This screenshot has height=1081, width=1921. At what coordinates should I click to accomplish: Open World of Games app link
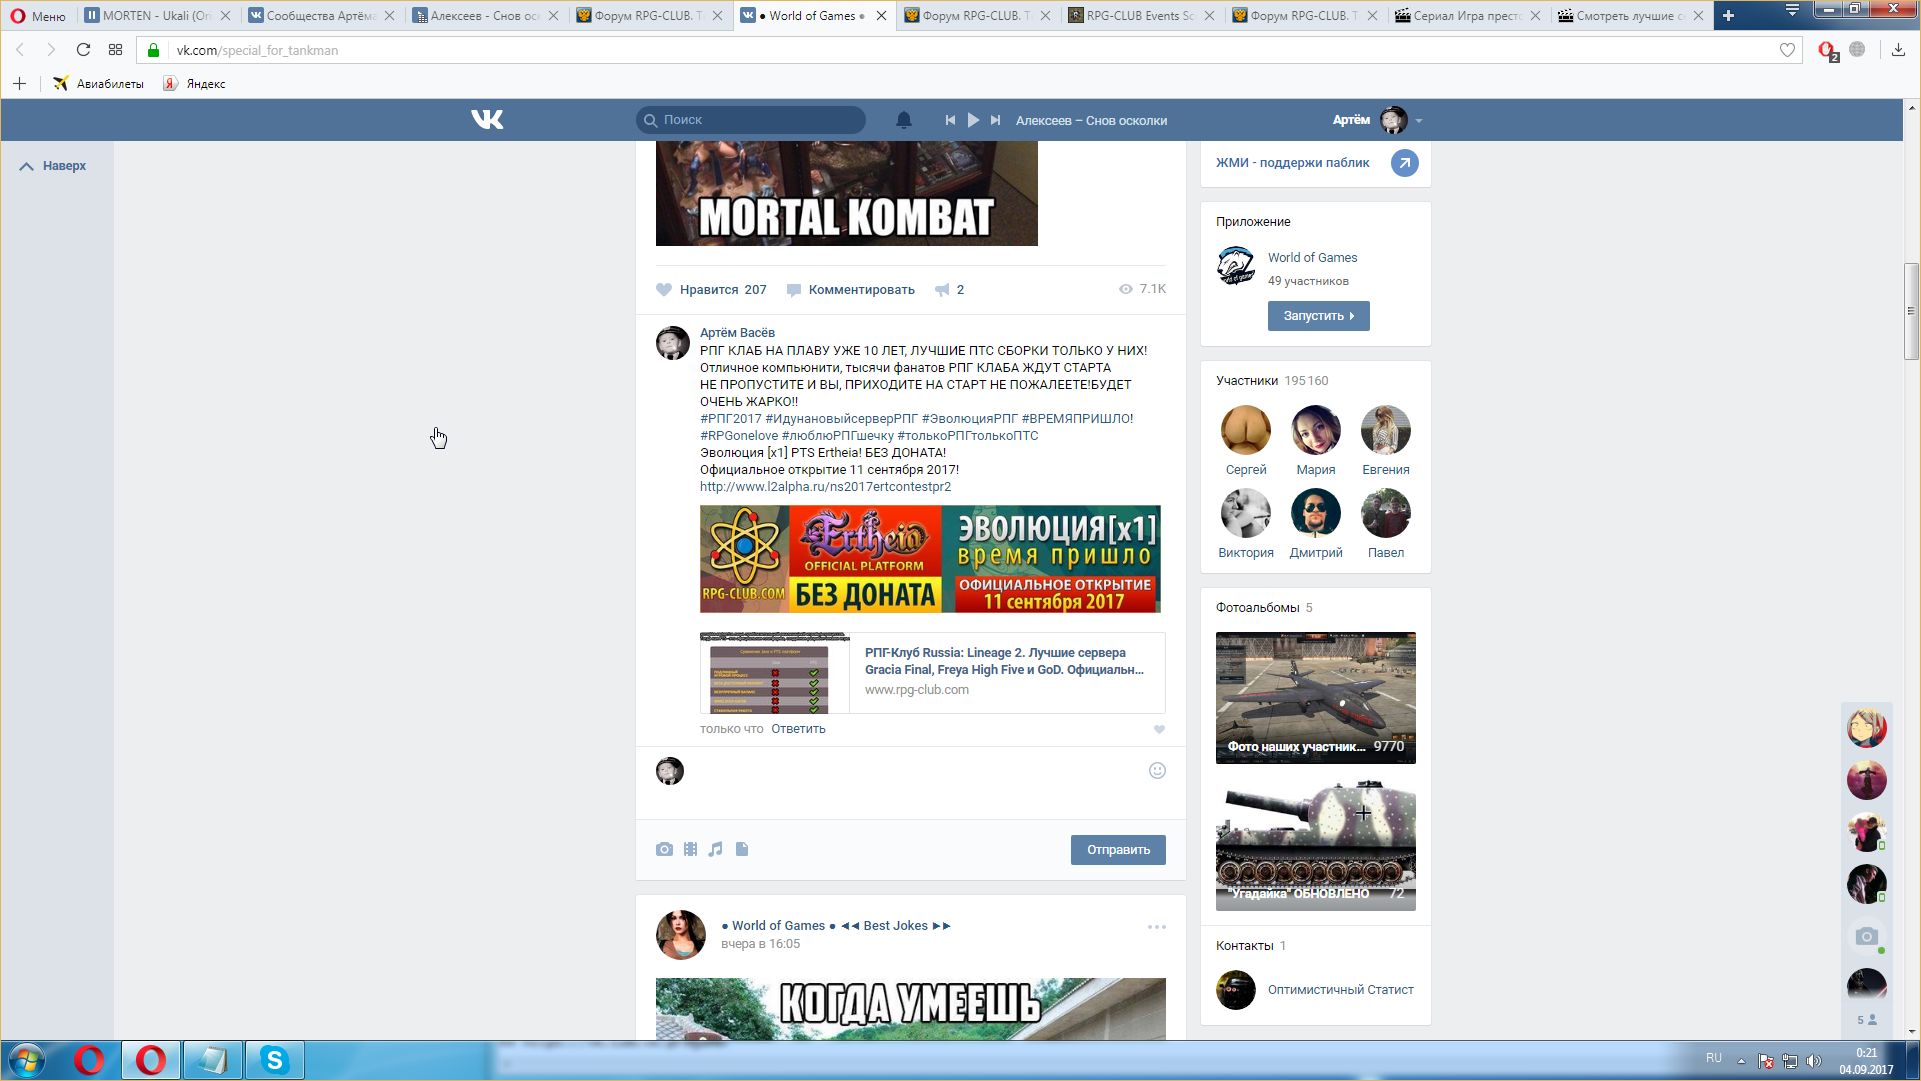coord(1312,258)
